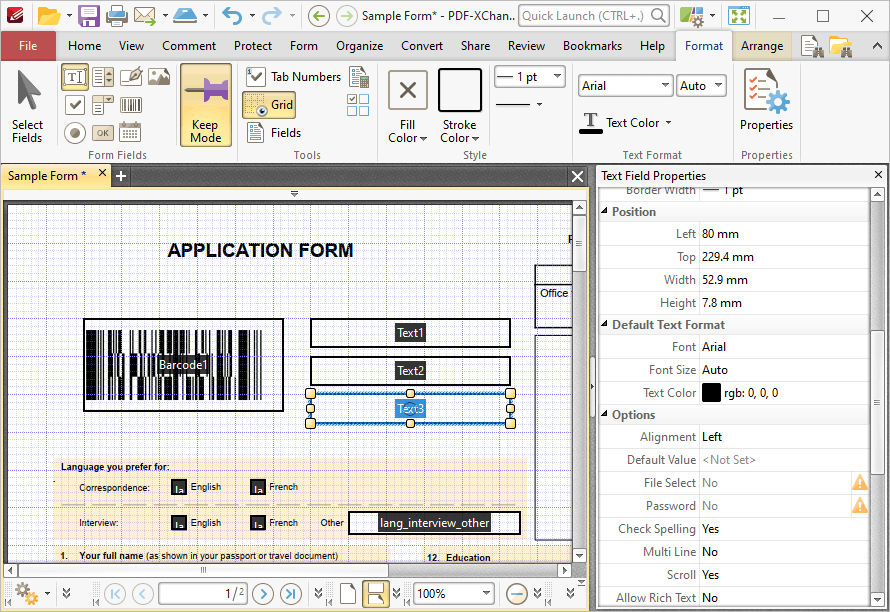
Task: Select the Dropdown field tool
Action: (103, 105)
